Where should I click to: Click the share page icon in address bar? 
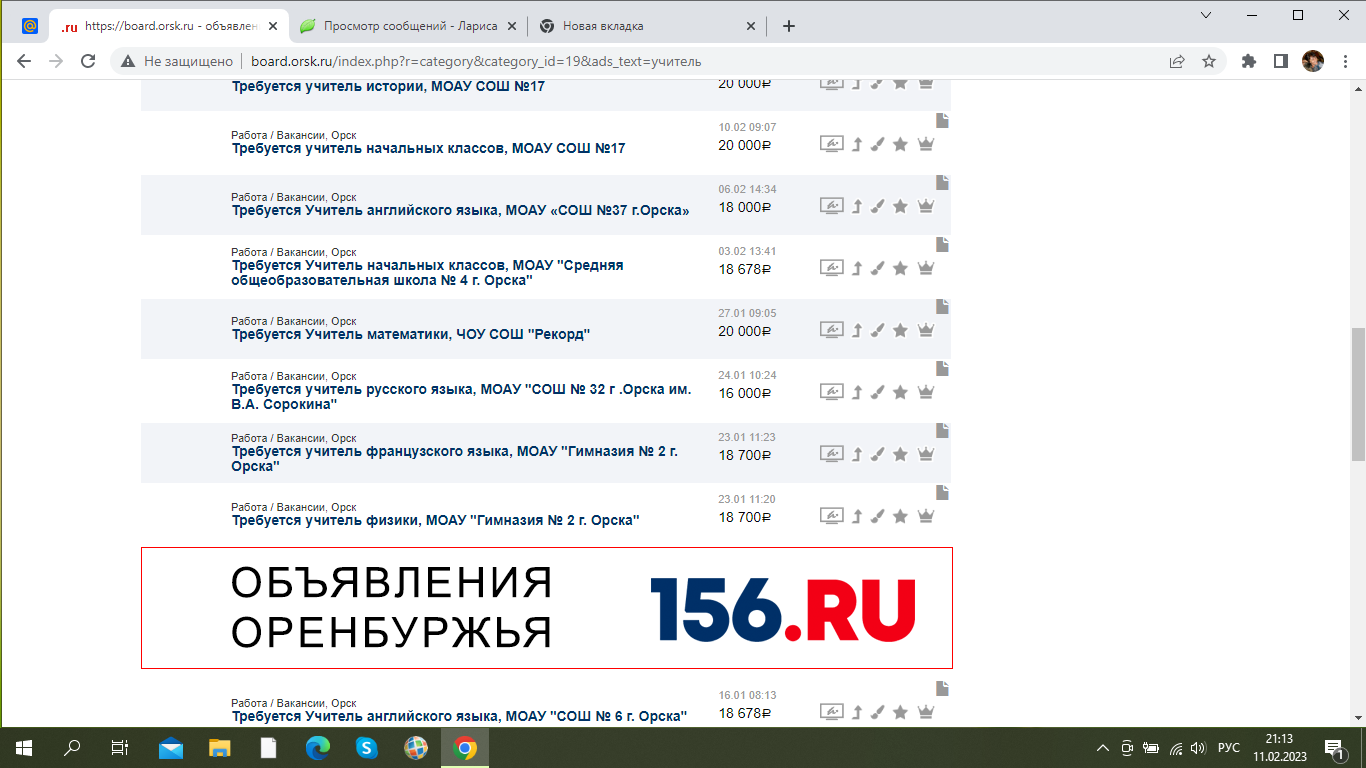1177,61
